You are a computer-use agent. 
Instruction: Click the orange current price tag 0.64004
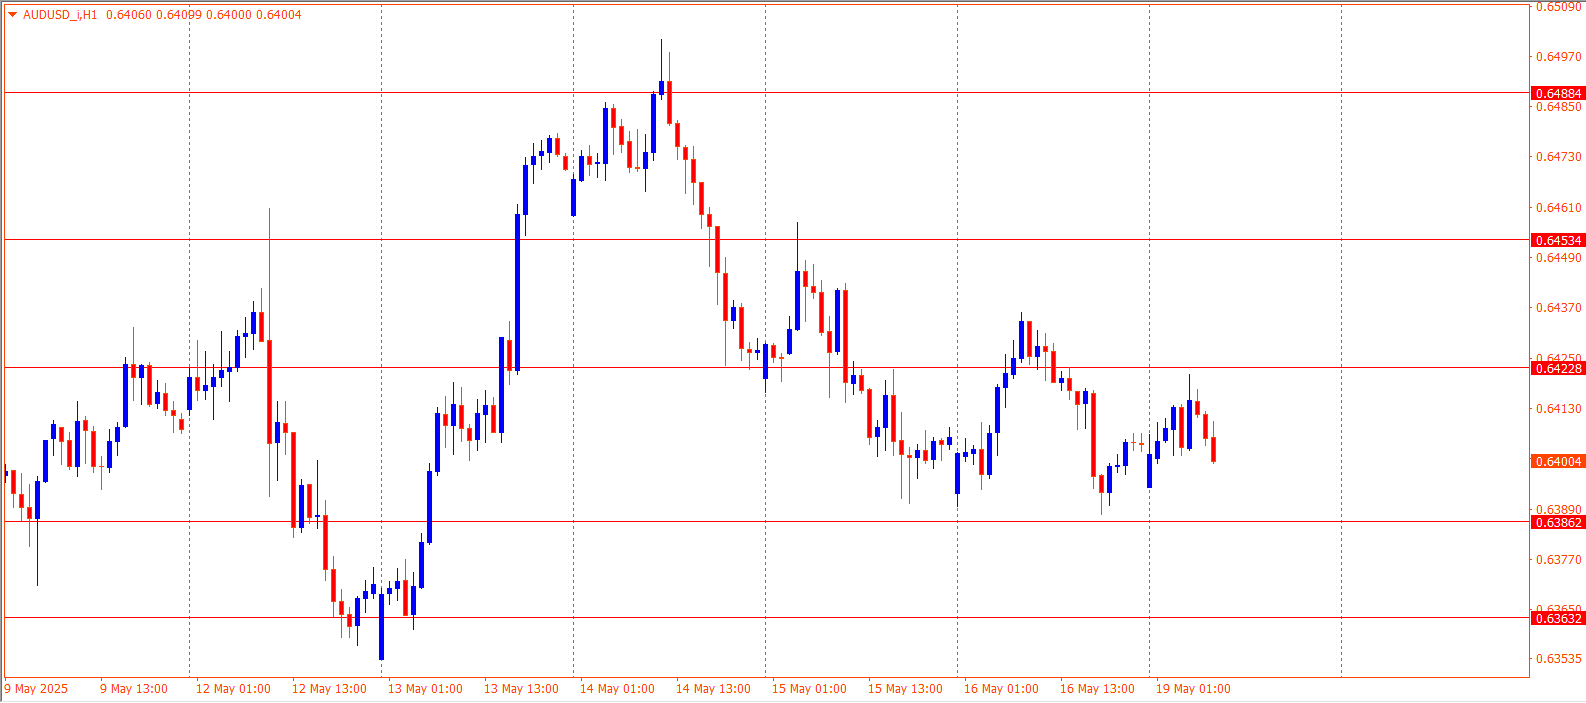coord(1558,461)
